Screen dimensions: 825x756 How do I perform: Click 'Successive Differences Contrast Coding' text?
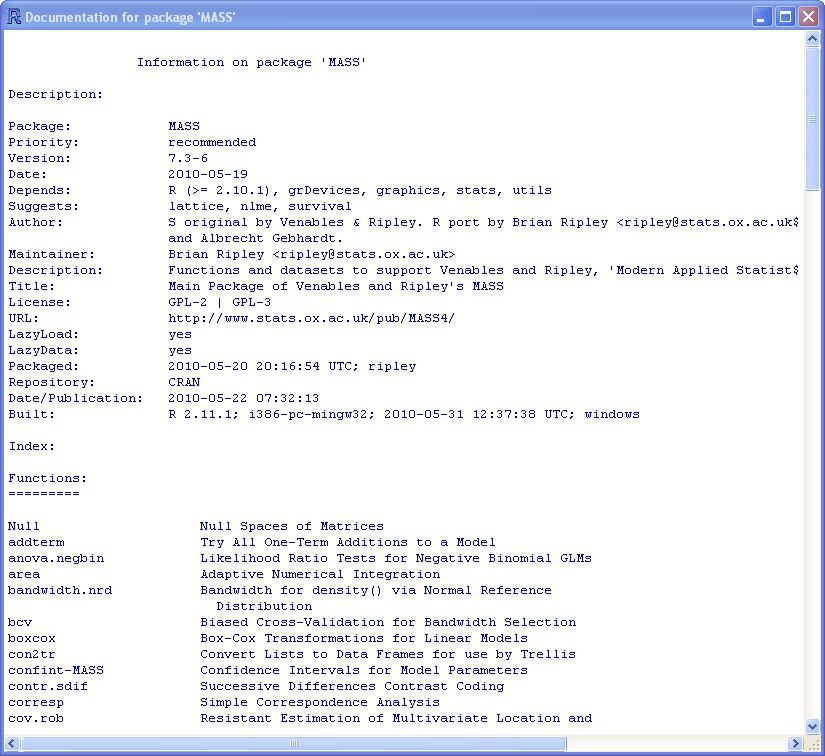[x=352, y=686]
